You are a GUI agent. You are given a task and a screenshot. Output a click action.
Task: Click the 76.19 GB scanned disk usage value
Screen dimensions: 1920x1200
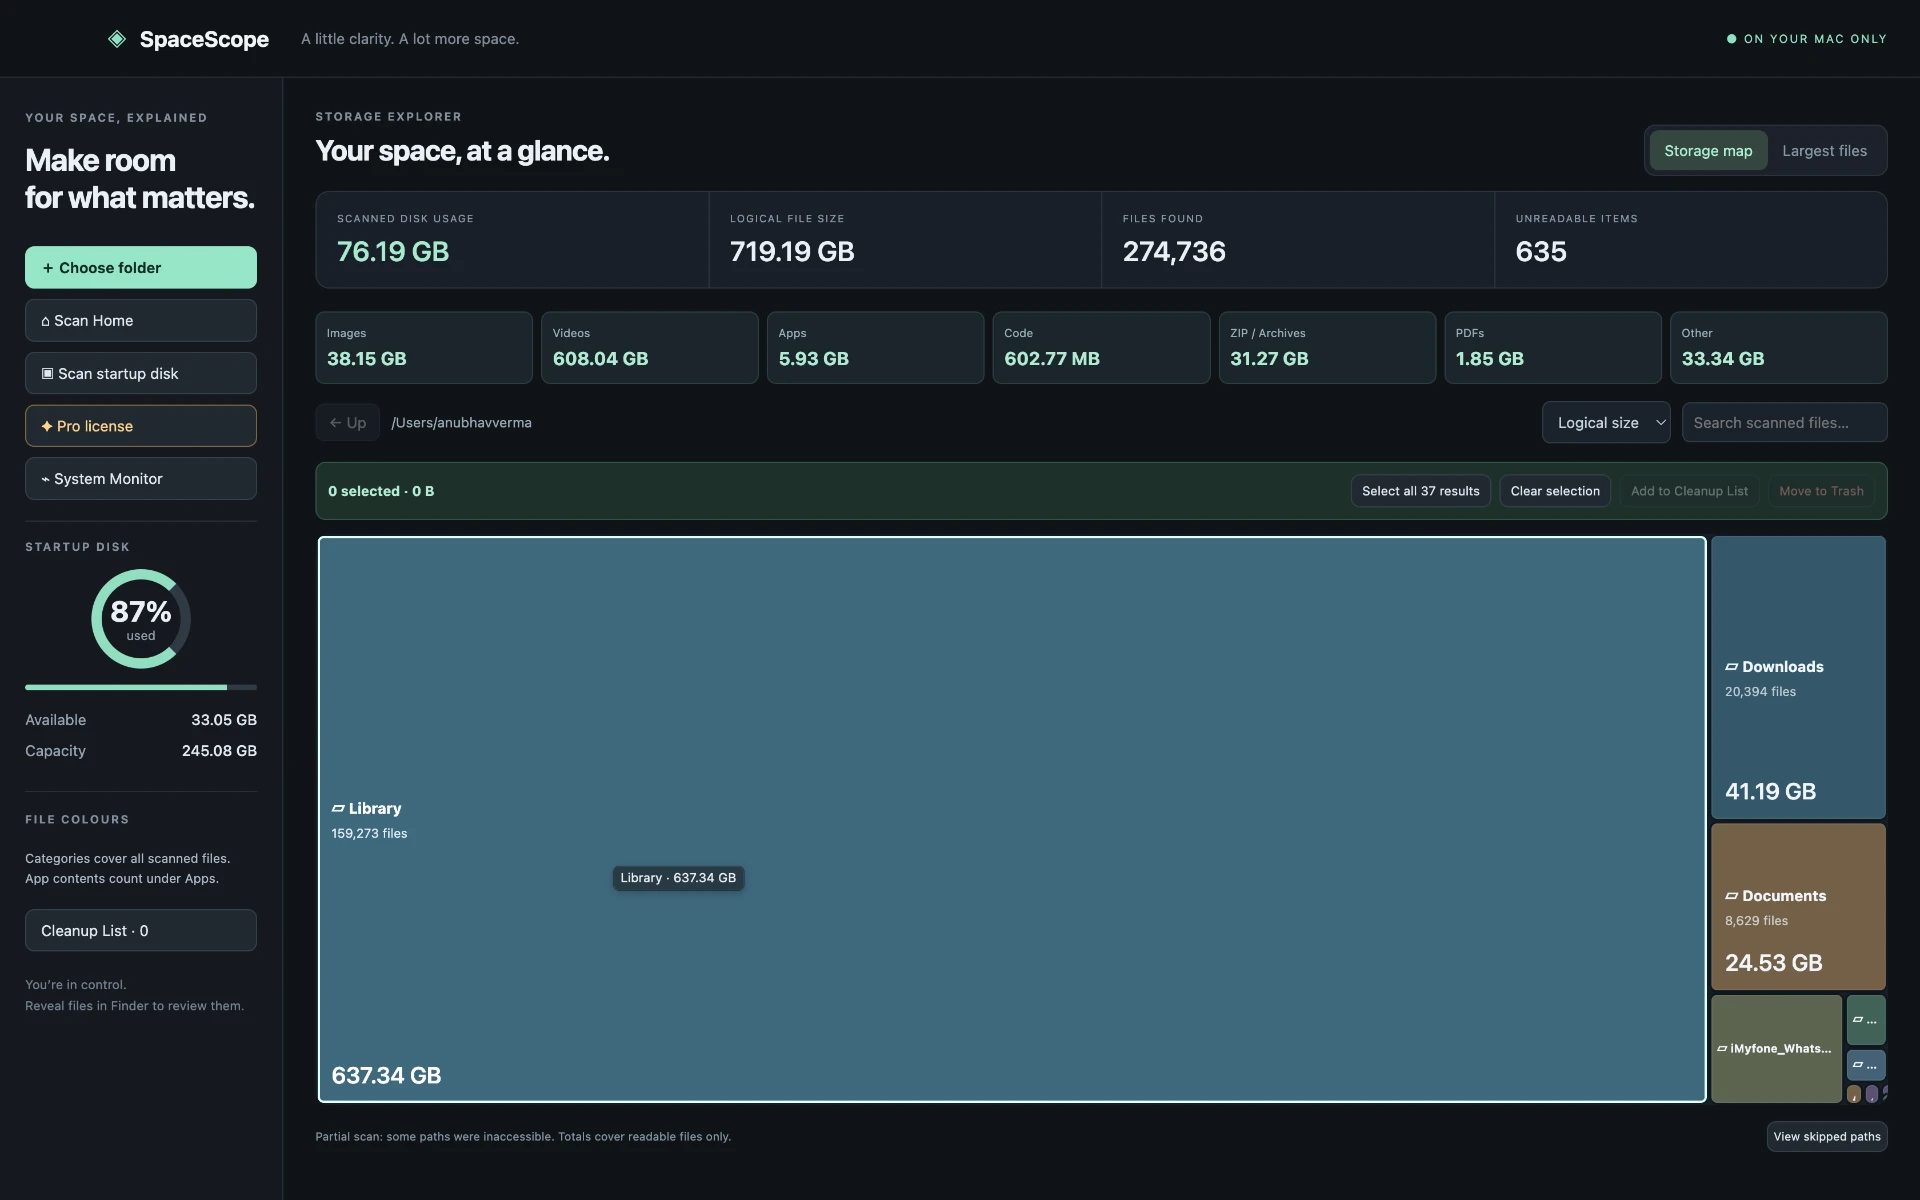pos(393,252)
